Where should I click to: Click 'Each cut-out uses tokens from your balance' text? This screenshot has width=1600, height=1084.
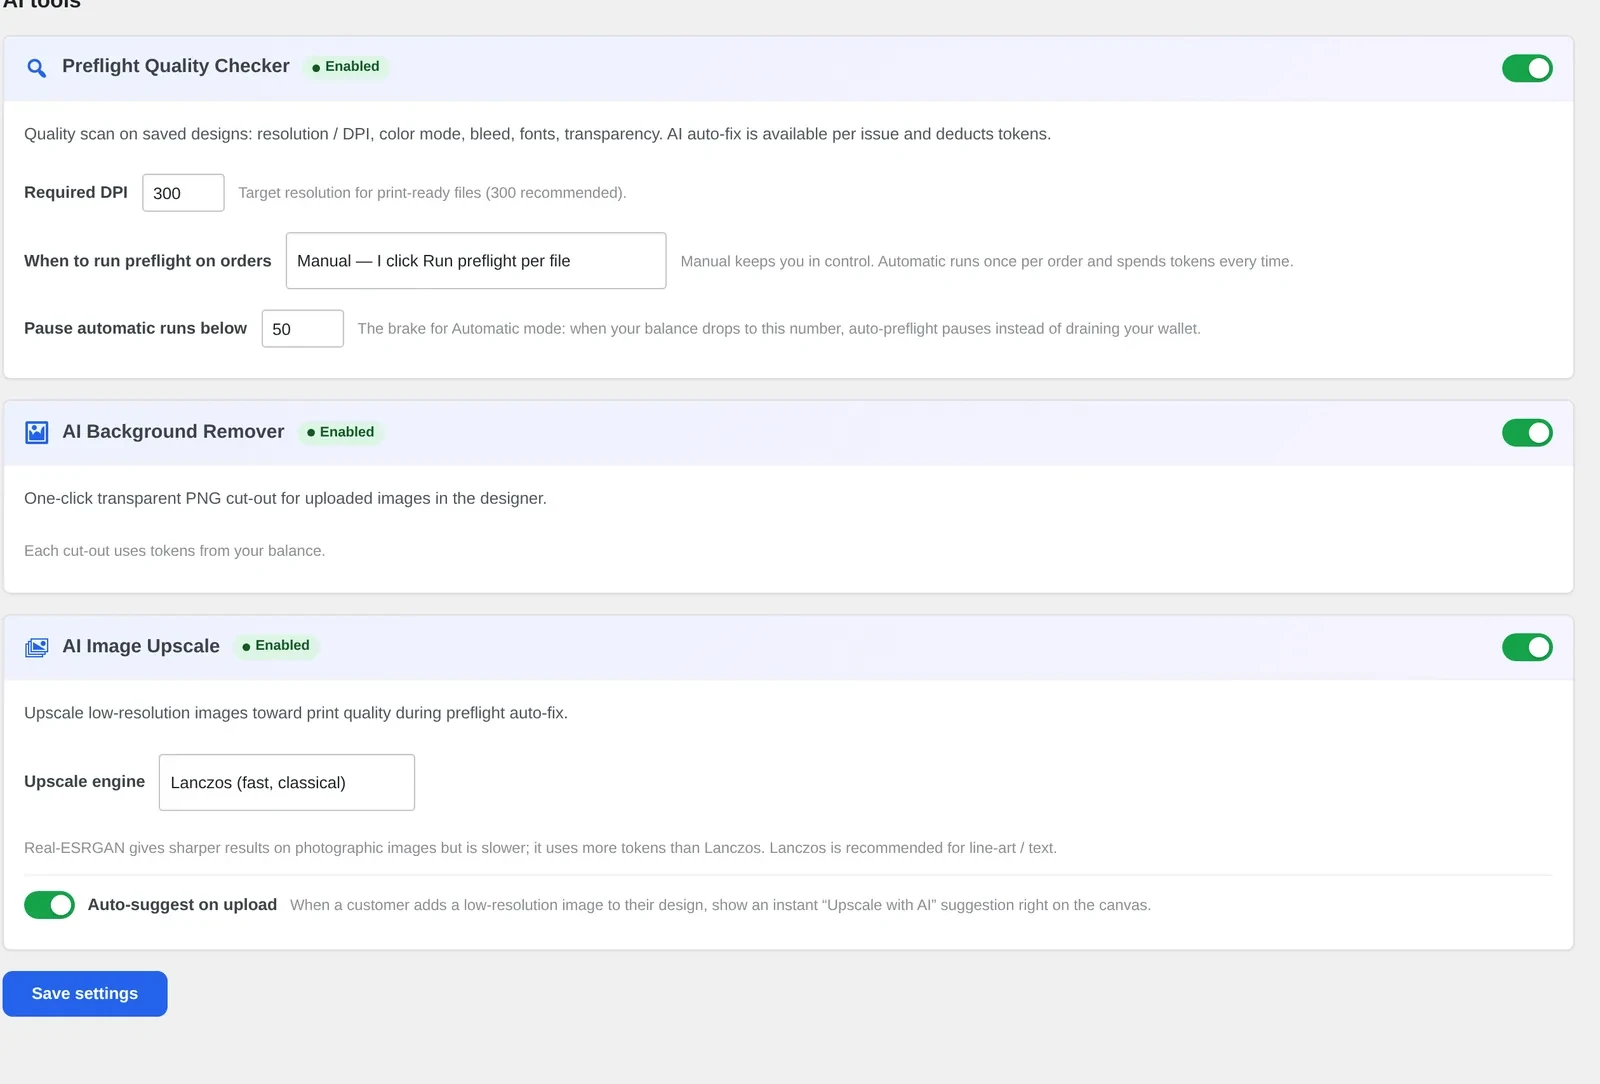click(174, 551)
